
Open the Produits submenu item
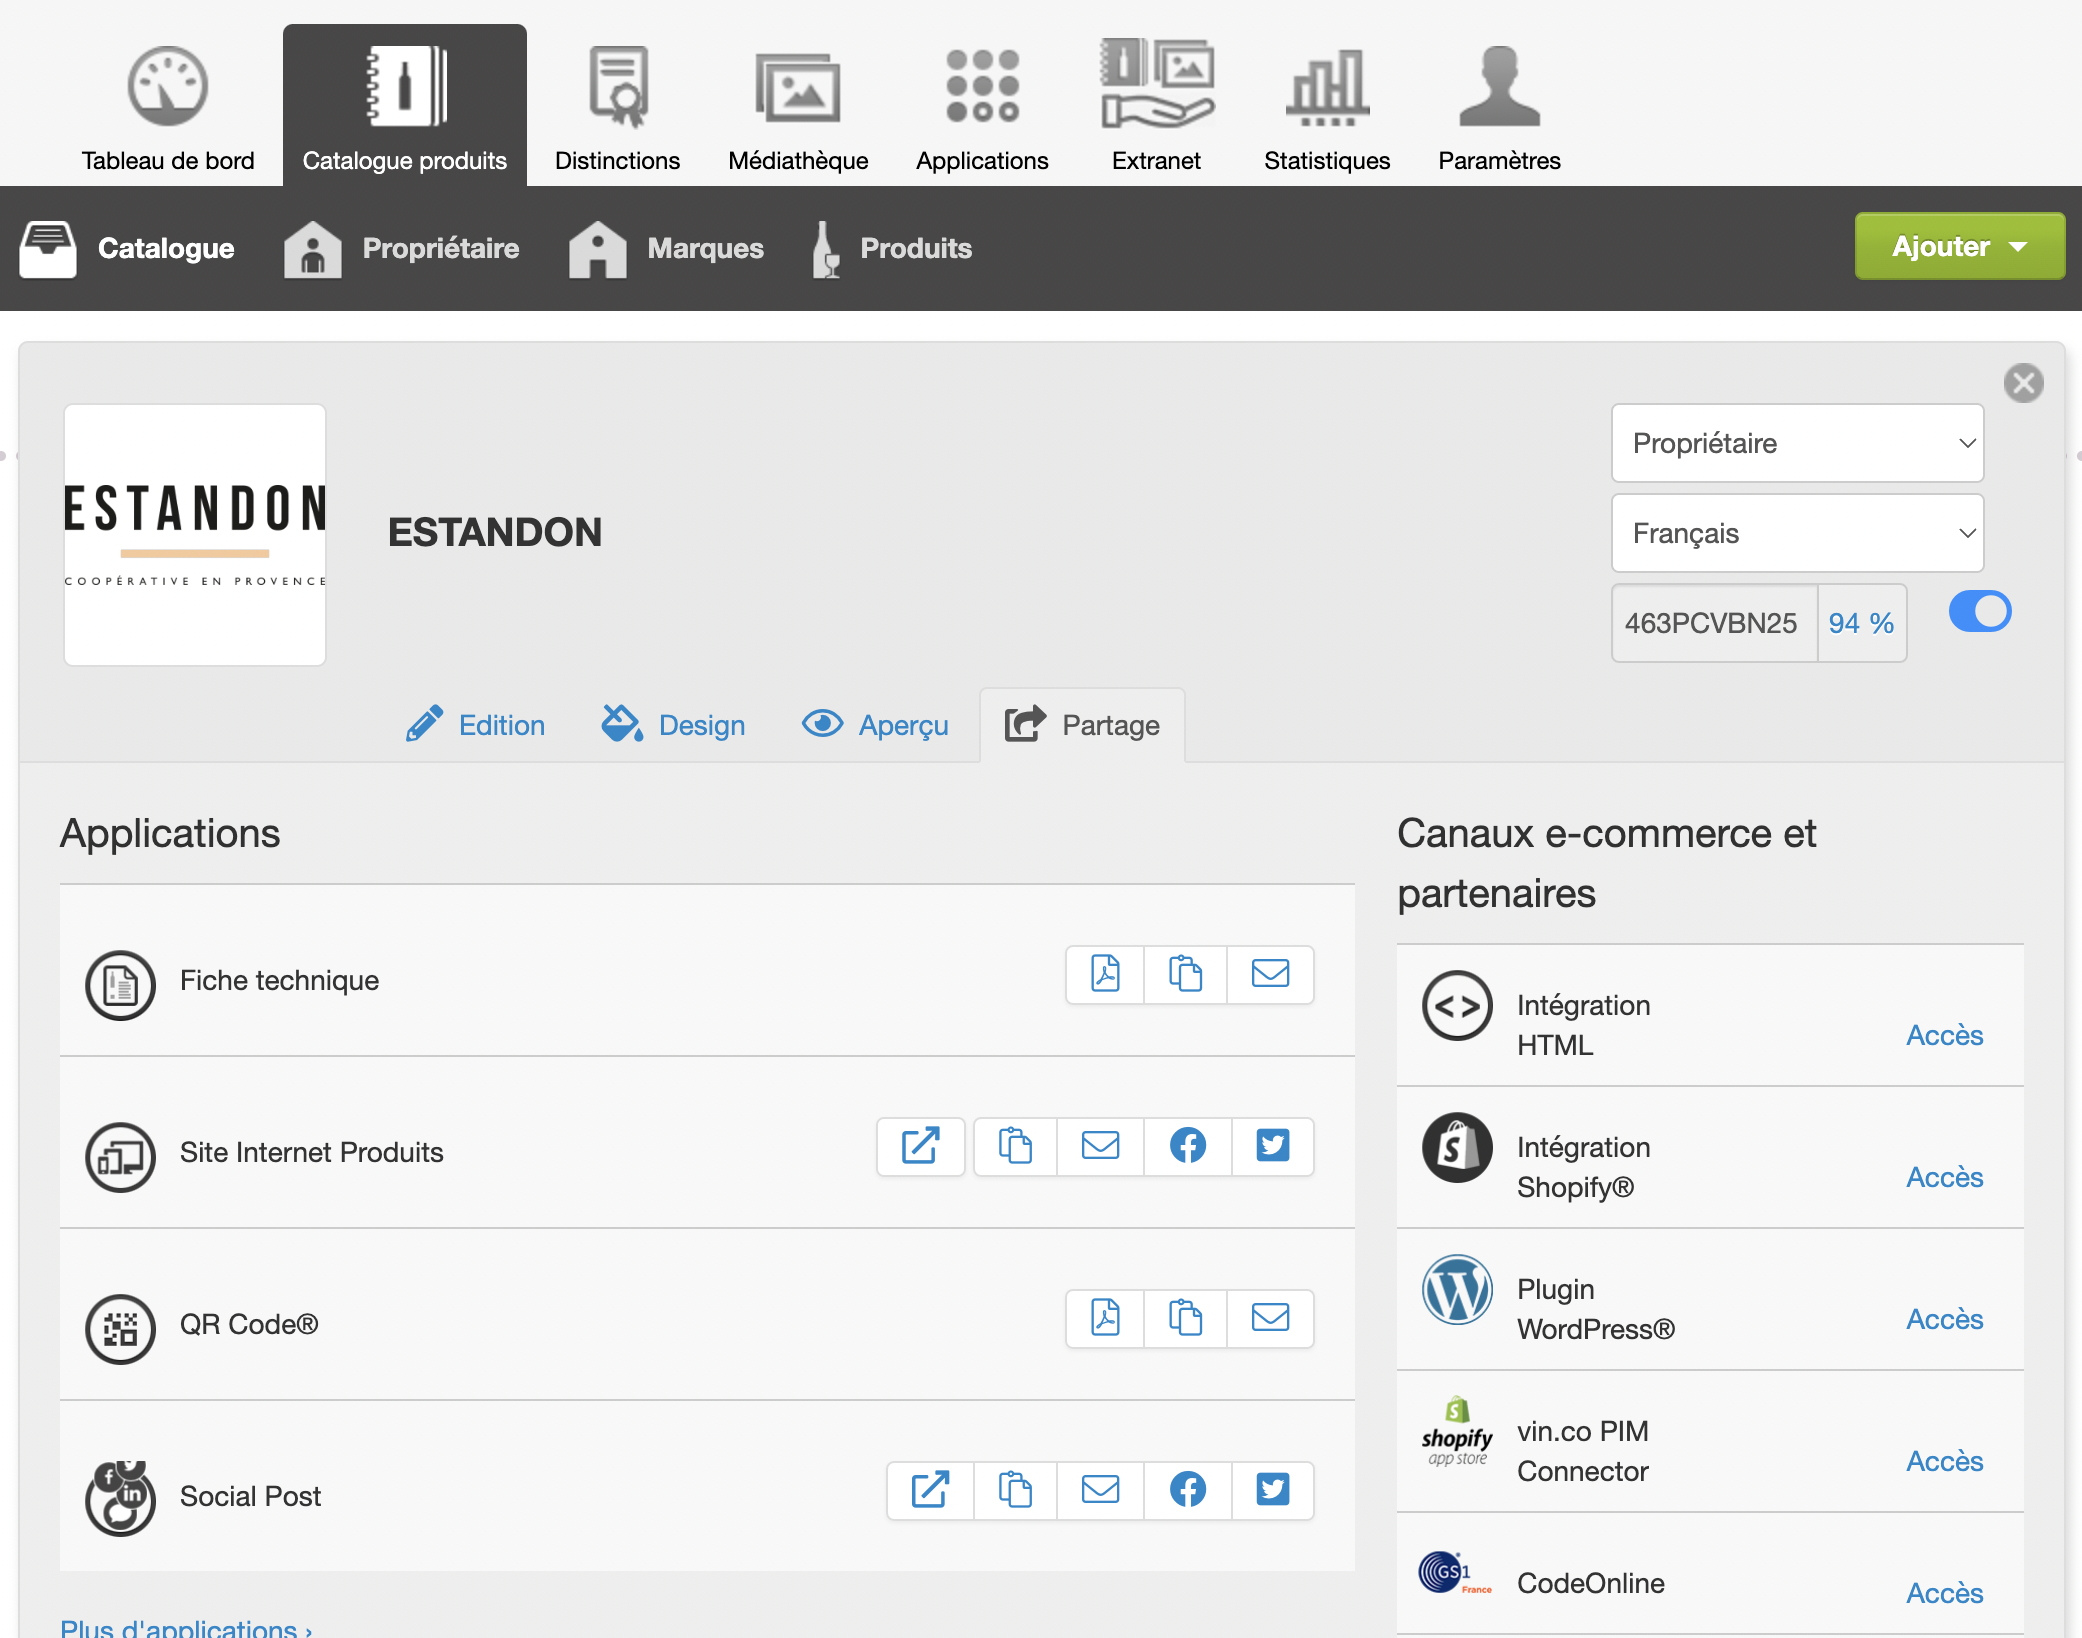click(x=892, y=248)
